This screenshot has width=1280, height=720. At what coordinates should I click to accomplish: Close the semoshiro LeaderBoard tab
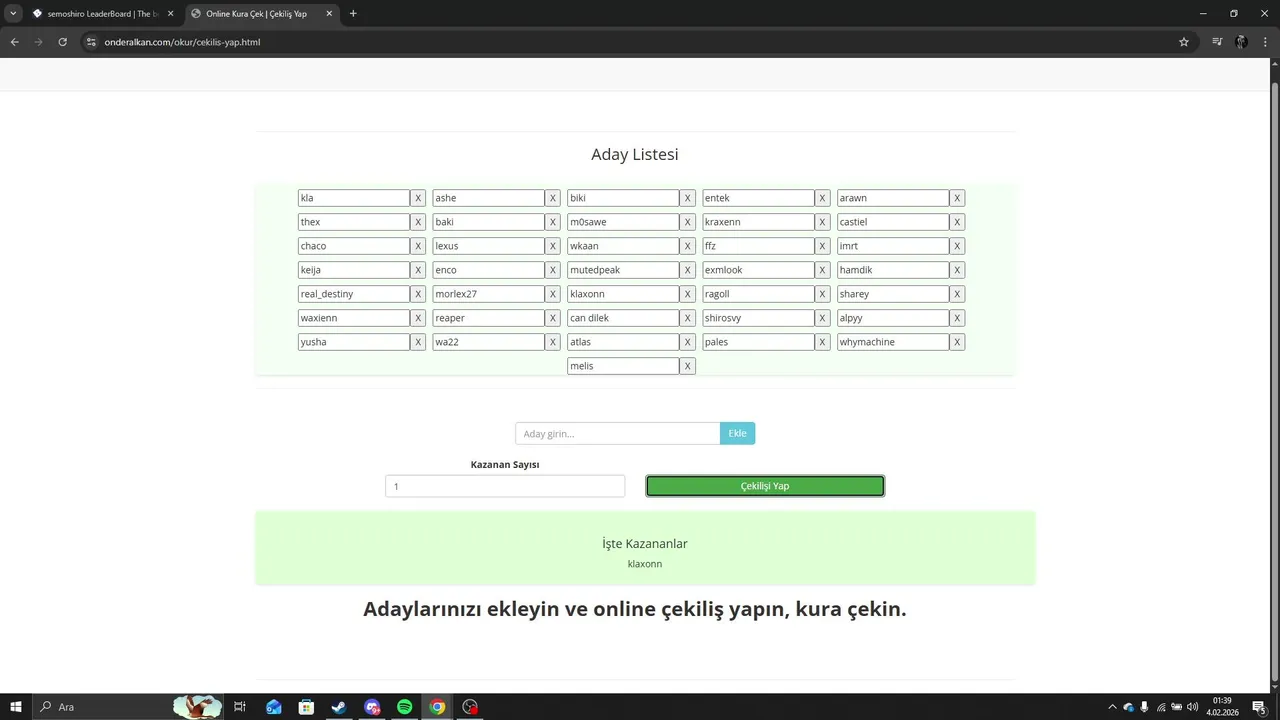(170, 14)
